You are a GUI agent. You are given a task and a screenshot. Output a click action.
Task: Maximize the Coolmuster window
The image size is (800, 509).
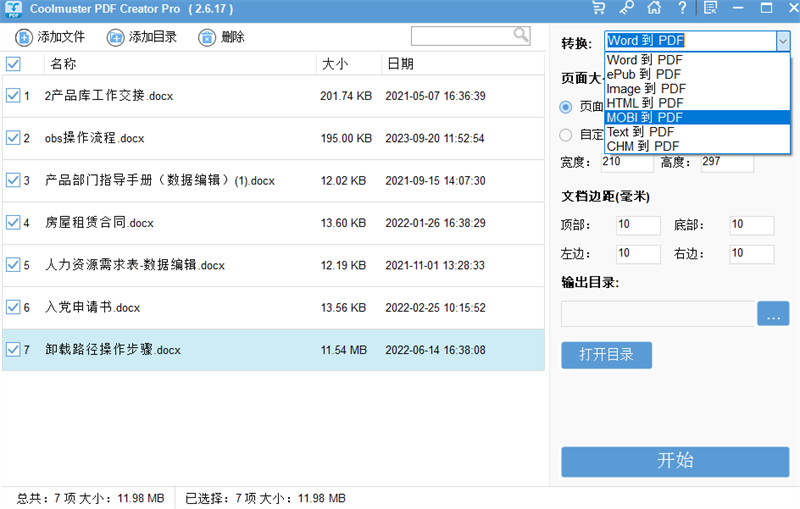(x=766, y=8)
